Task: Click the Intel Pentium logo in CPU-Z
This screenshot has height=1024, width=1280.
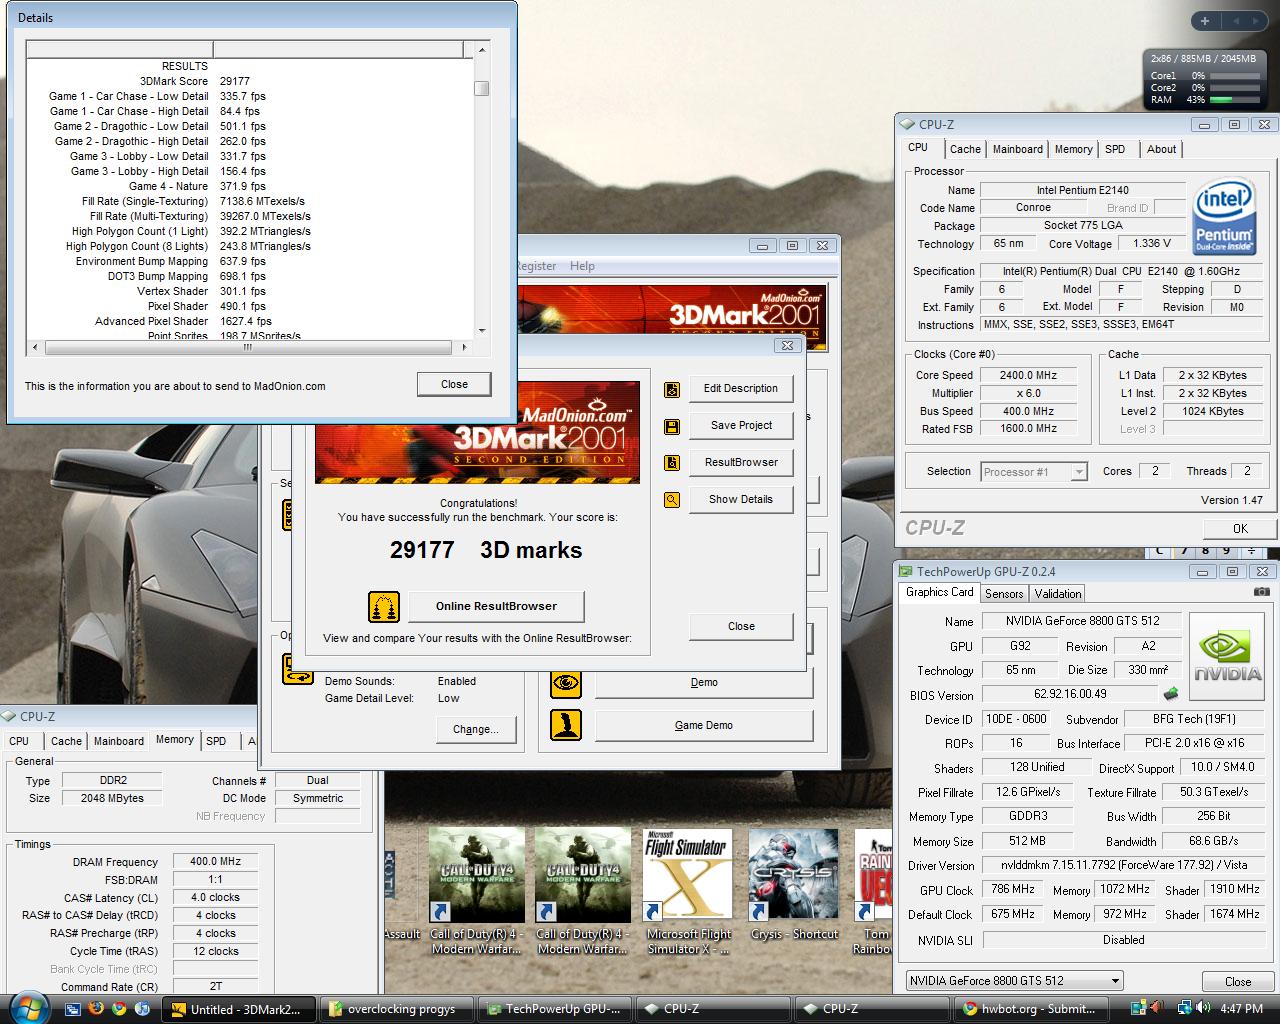Action: pyautogui.click(x=1225, y=218)
